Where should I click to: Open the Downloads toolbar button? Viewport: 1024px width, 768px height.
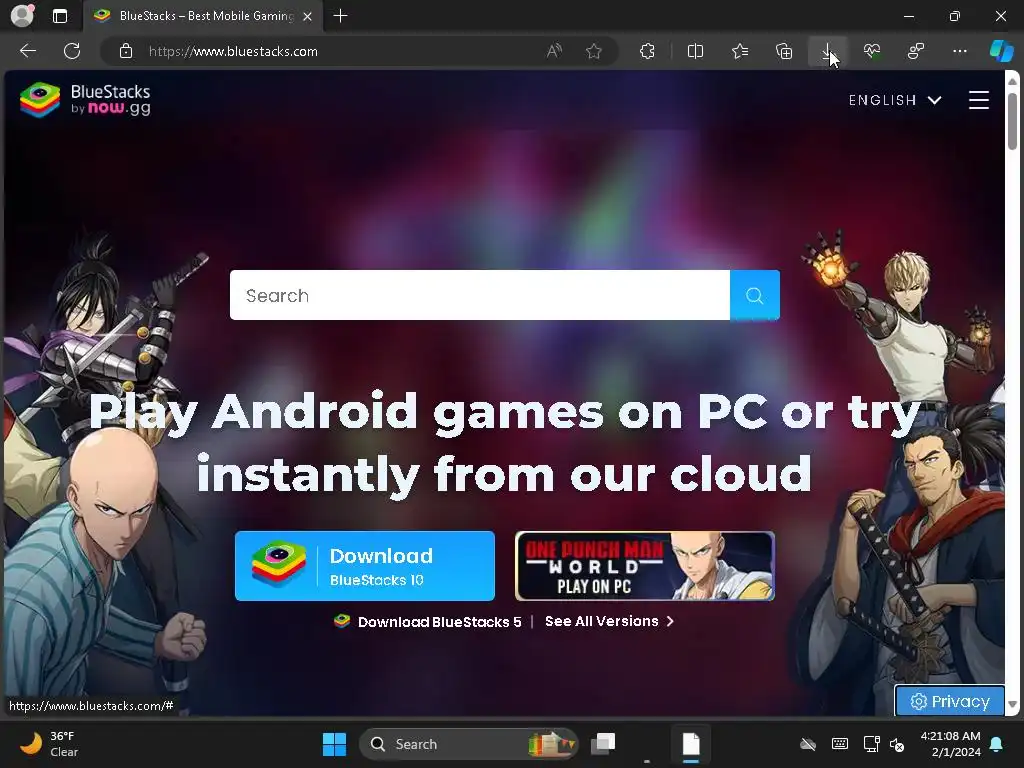[827, 51]
